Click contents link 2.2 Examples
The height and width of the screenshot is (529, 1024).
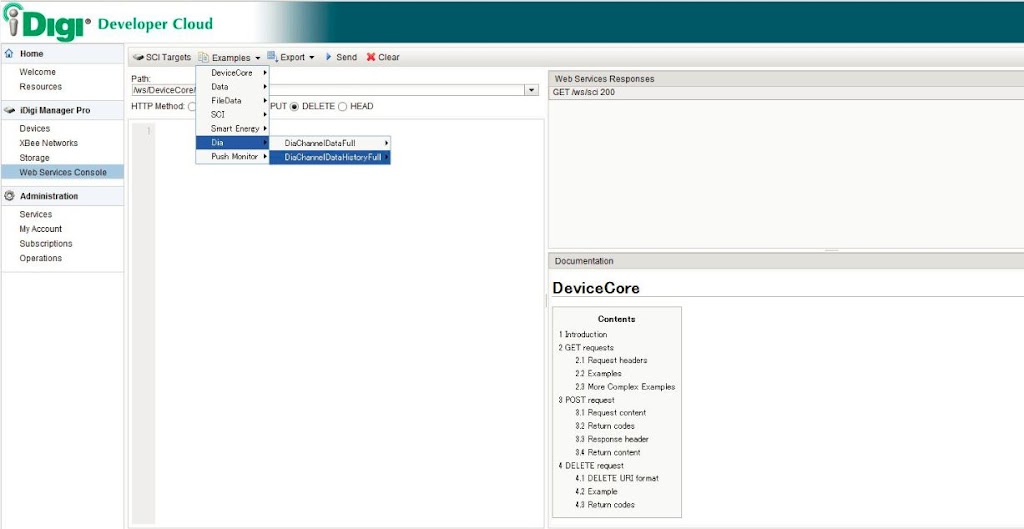click(598, 374)
